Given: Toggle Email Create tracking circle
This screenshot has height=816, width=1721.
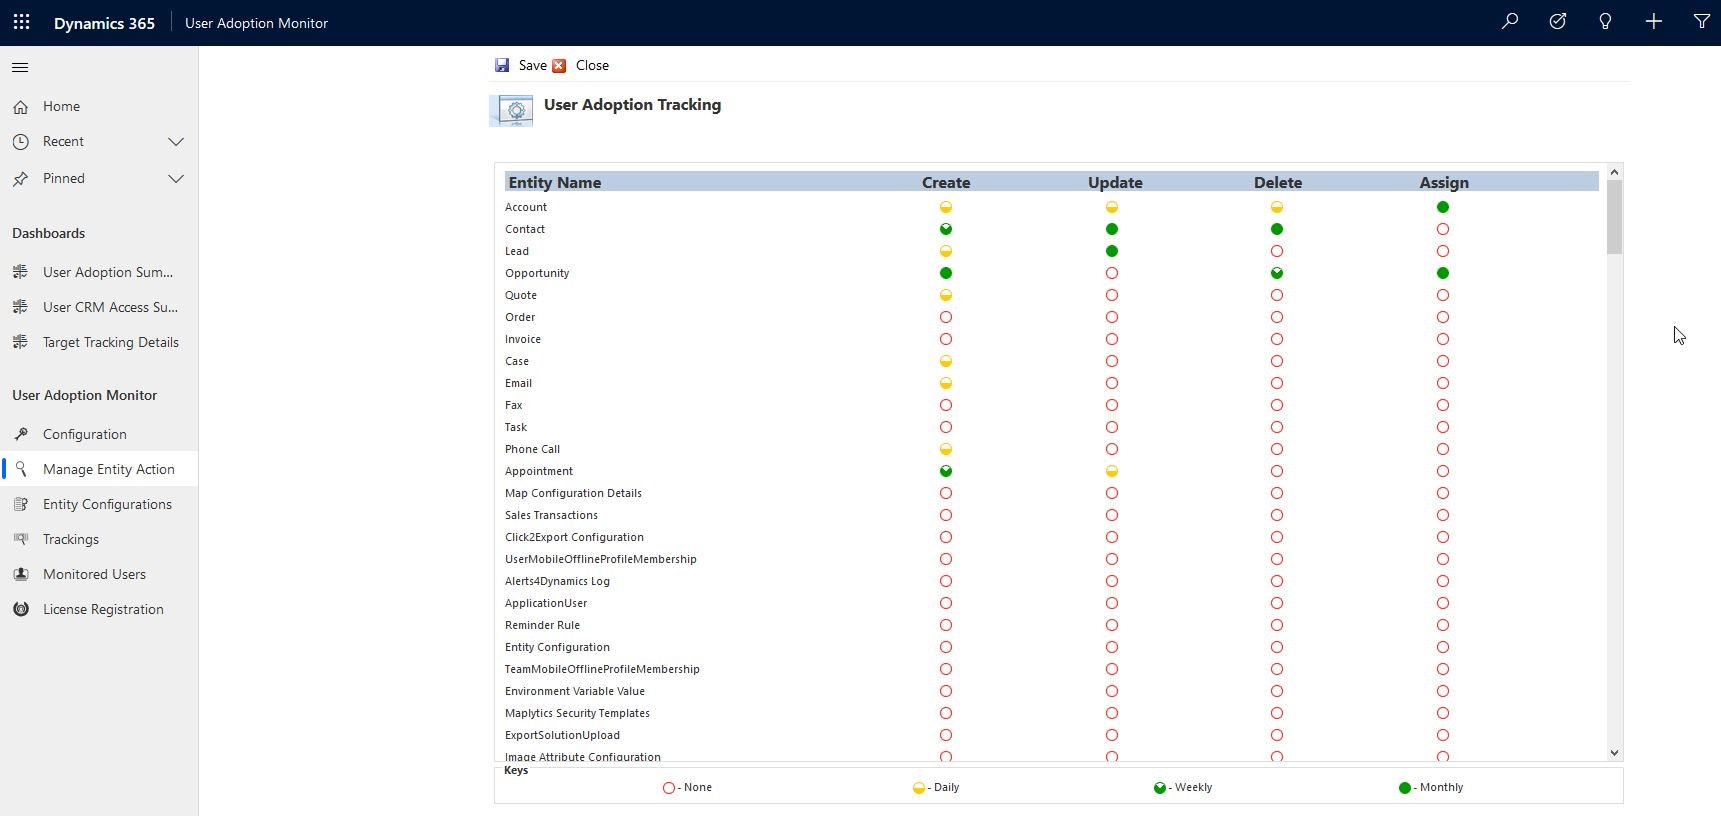Looking at the screenshot, I should (946, 383).
